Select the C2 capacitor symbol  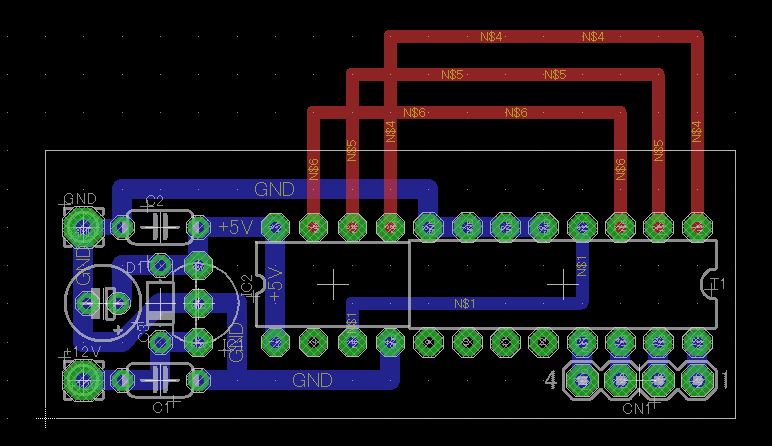pyautogui.click(x=158, y=227)
